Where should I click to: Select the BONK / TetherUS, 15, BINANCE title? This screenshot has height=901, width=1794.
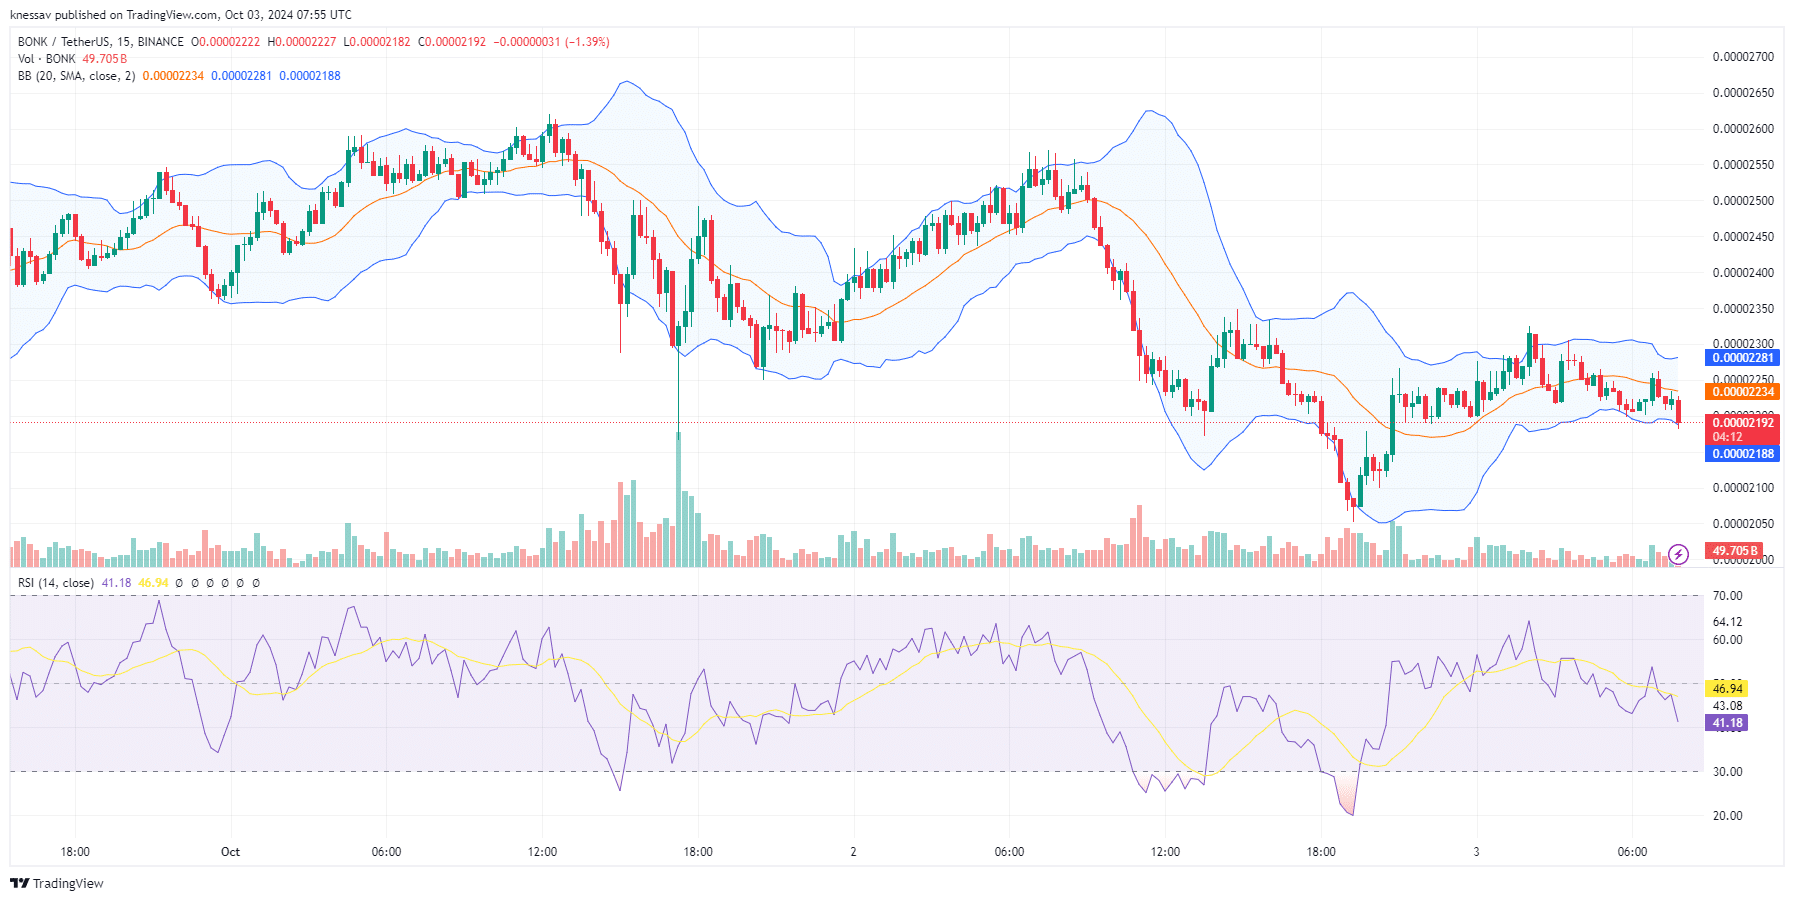101,42
